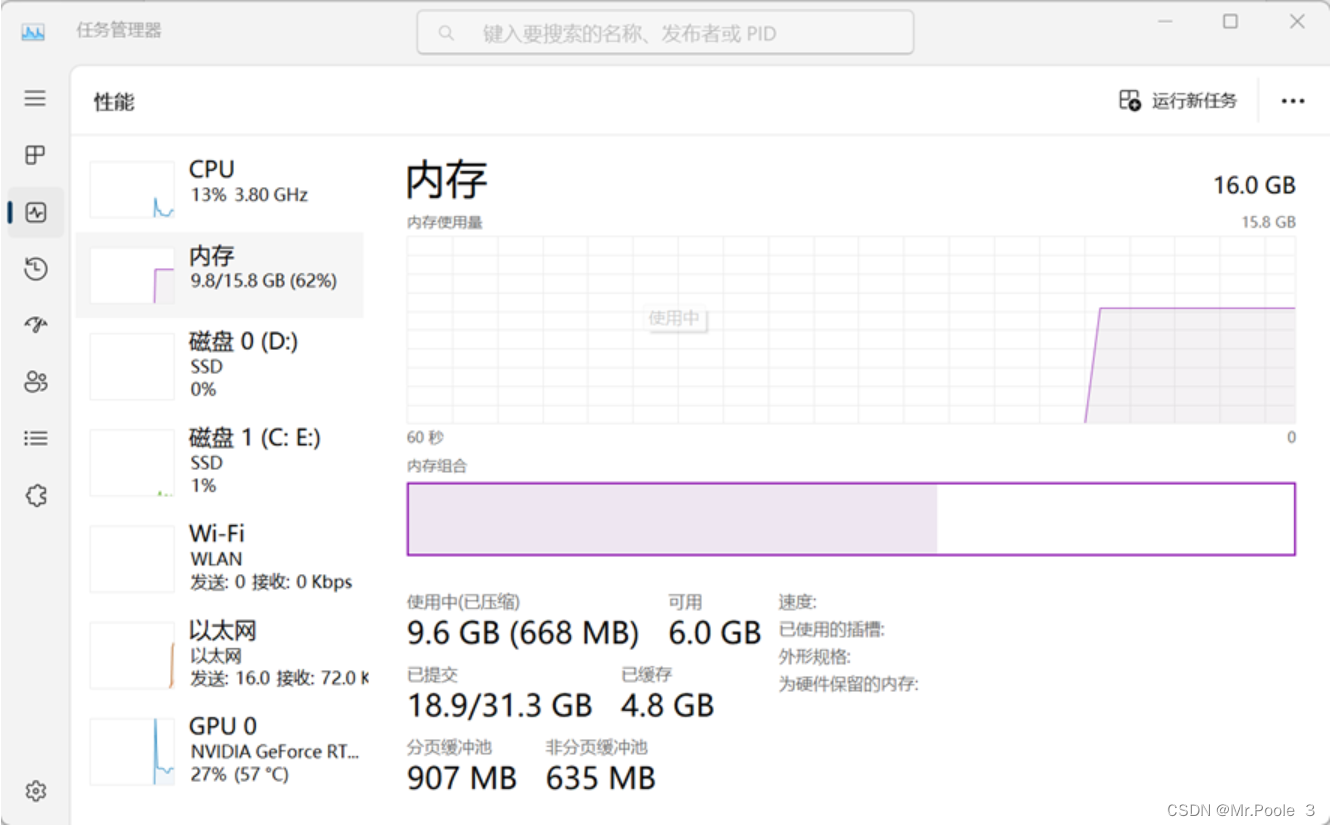
Task: Open the Details list icon
Action: coord(36,438)
